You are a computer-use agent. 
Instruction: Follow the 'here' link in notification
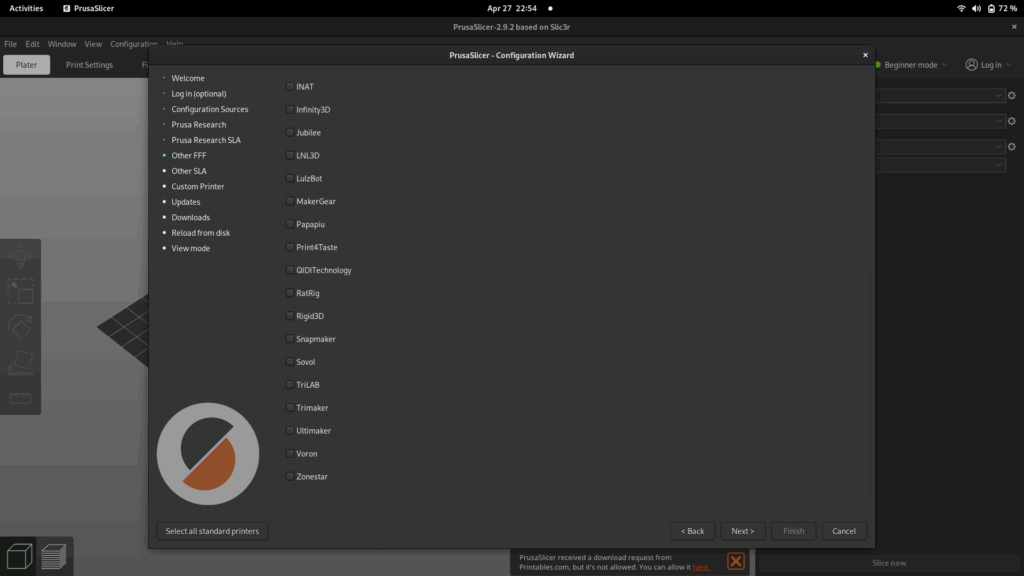click(x=701, y=567)
